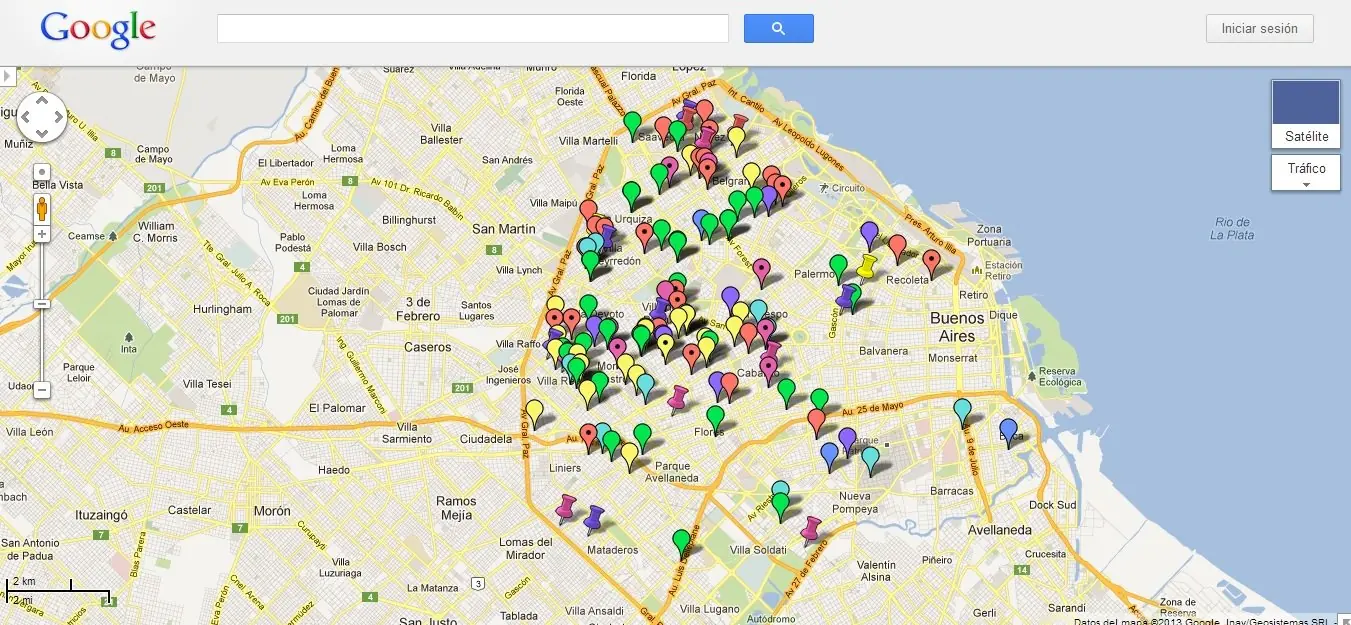Switch to Satélite map view
This screenshot has height=625, width=1351.
pos(1306,115)
